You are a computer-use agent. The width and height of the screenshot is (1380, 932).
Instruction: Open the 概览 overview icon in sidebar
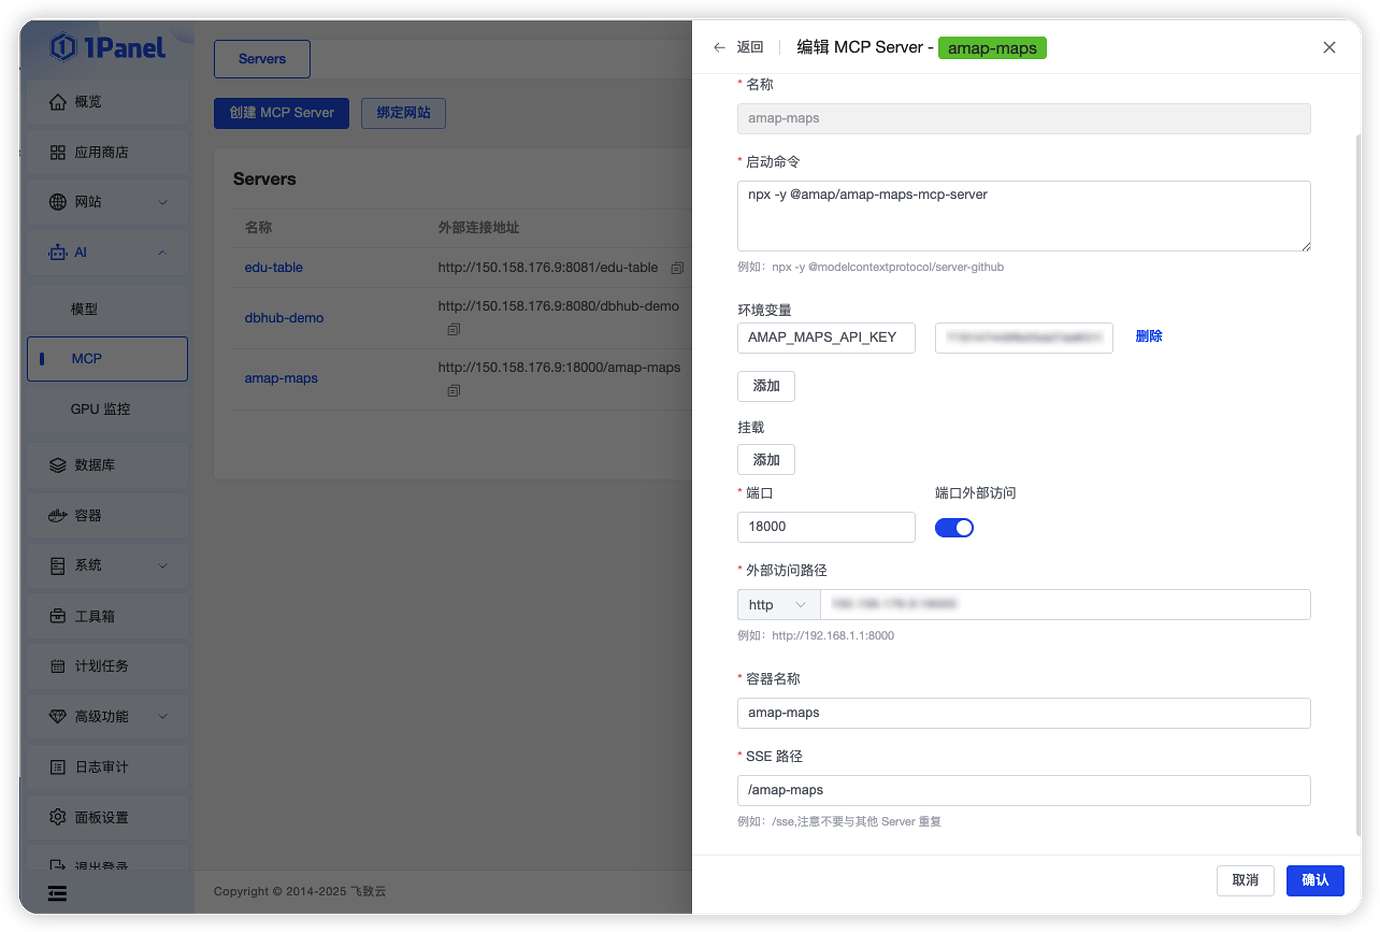(x=58, y=101)
